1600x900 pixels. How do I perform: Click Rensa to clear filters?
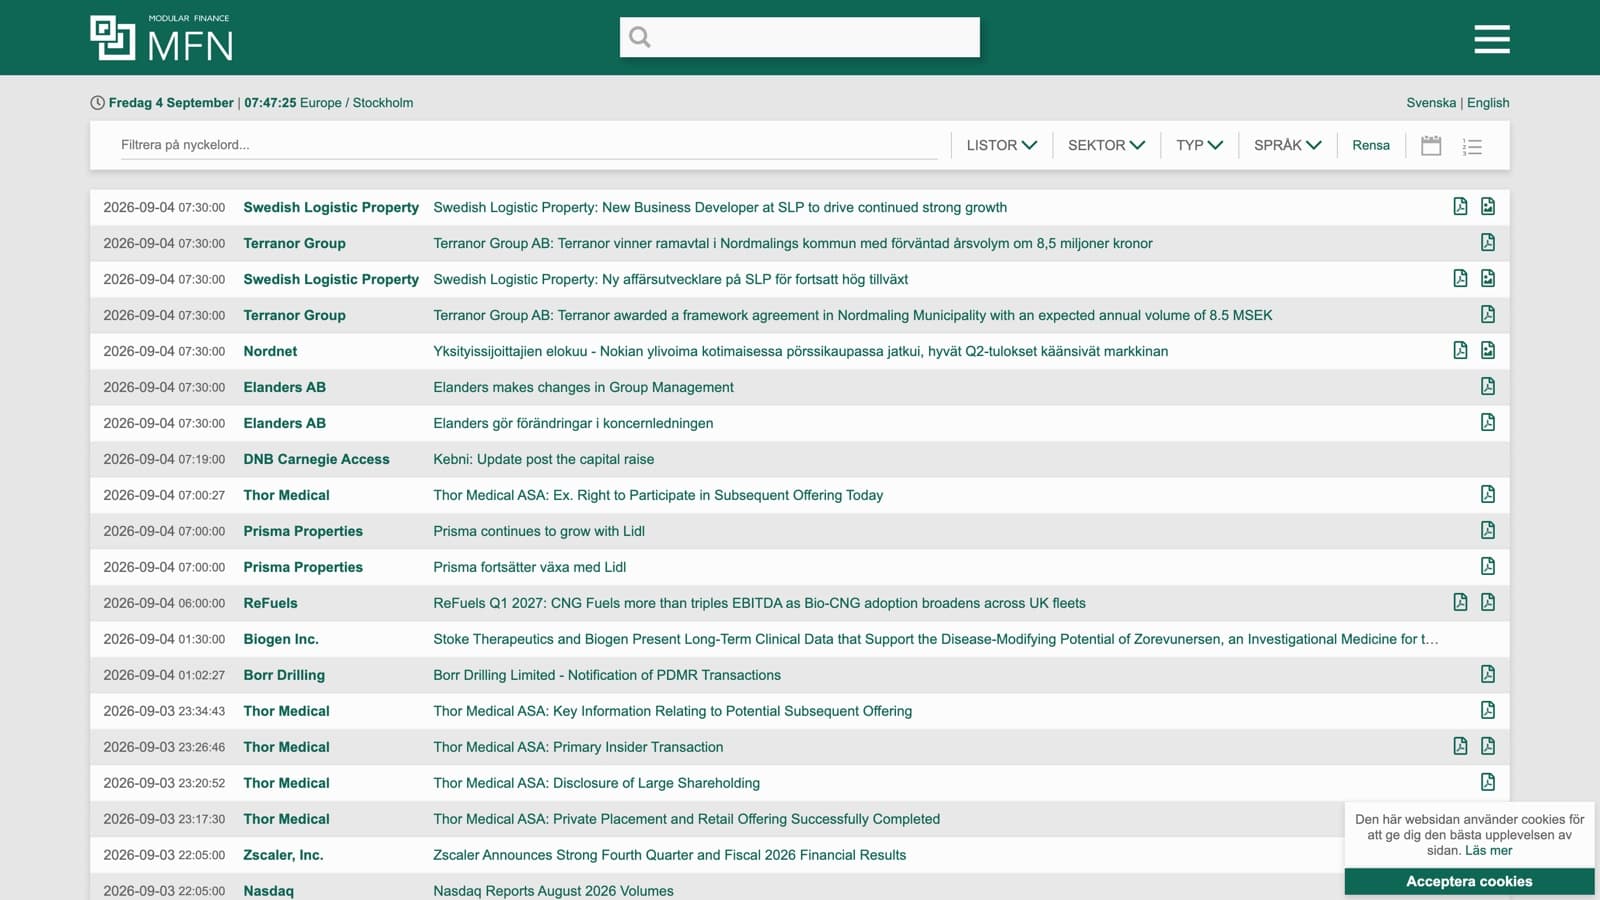pyautogui.click(x=1371, y=145)
